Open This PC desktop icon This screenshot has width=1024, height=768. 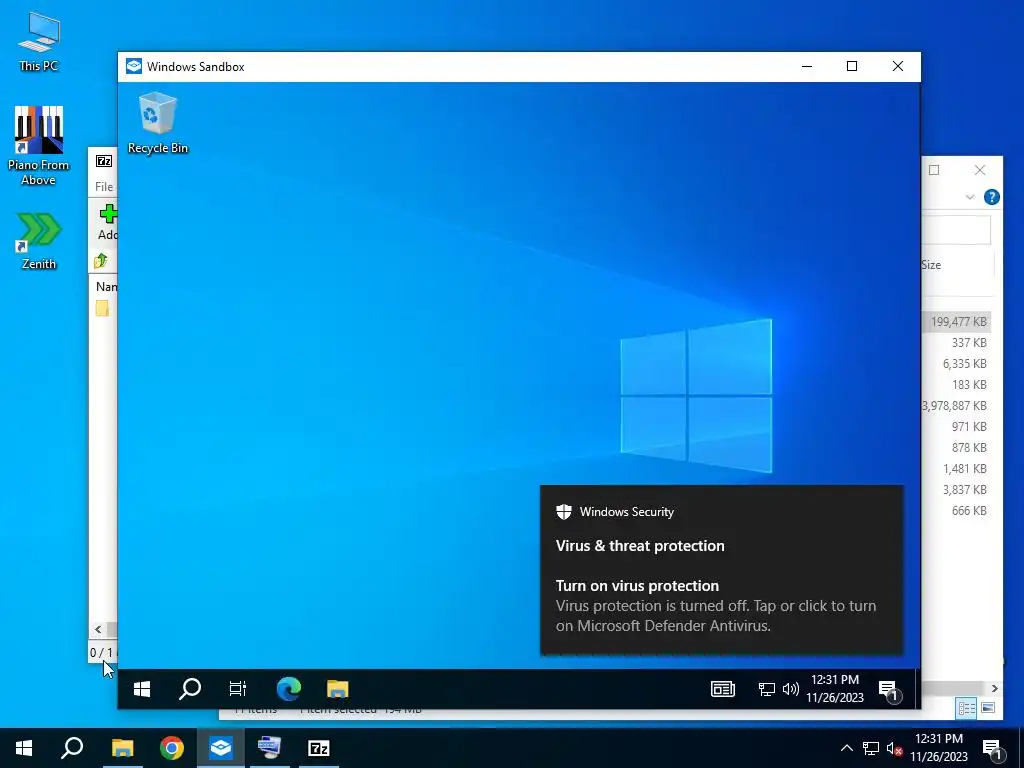click(39, 41)
